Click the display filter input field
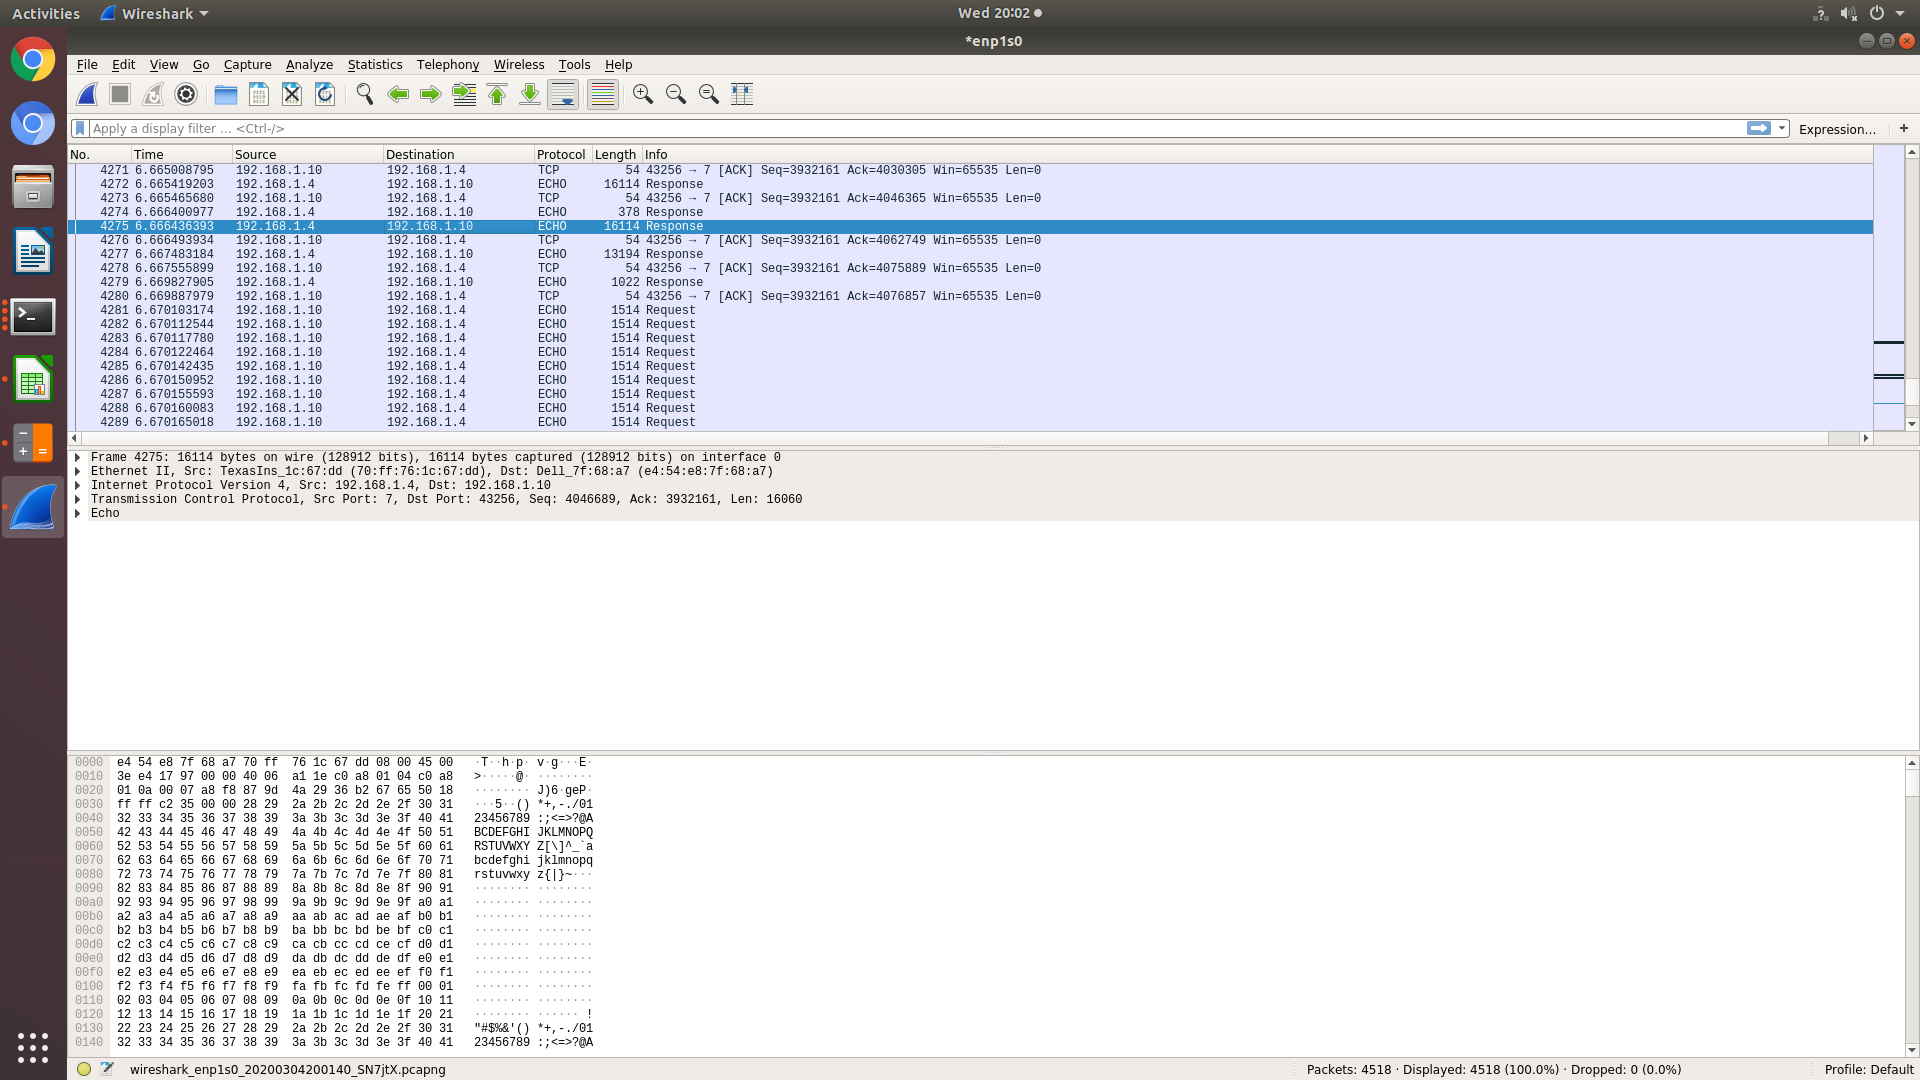 (900, 128)
